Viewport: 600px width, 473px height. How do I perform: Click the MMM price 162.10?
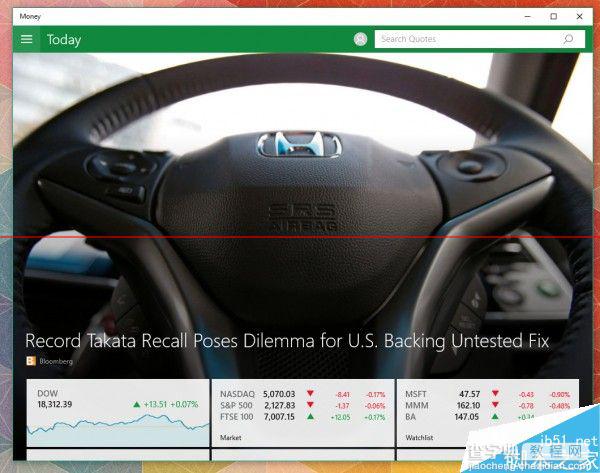468,406
